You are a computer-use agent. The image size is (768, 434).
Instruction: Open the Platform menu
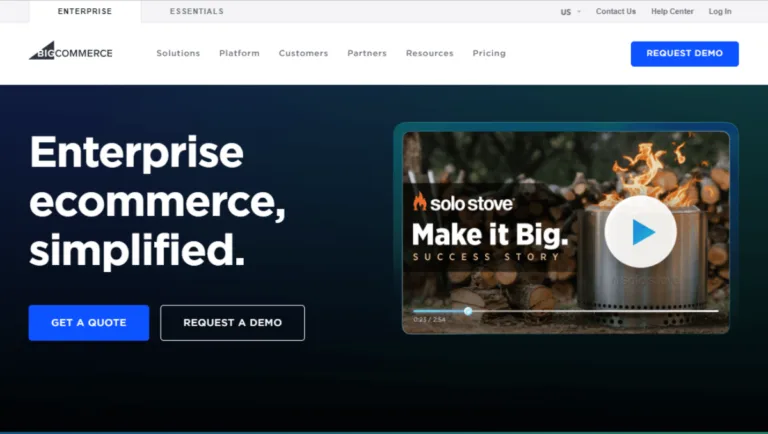click(240, 53)
